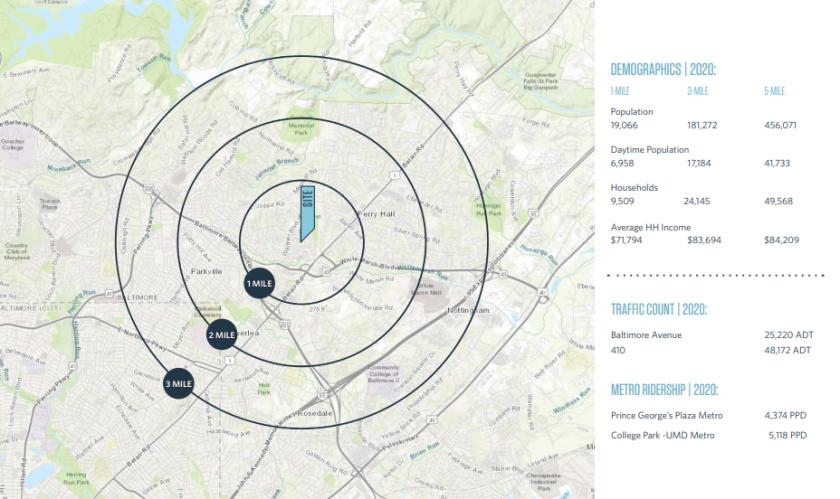Screen dimensions: 840x499
Task: Select the 3-MILE column header
Action: (x=696, y=91)
